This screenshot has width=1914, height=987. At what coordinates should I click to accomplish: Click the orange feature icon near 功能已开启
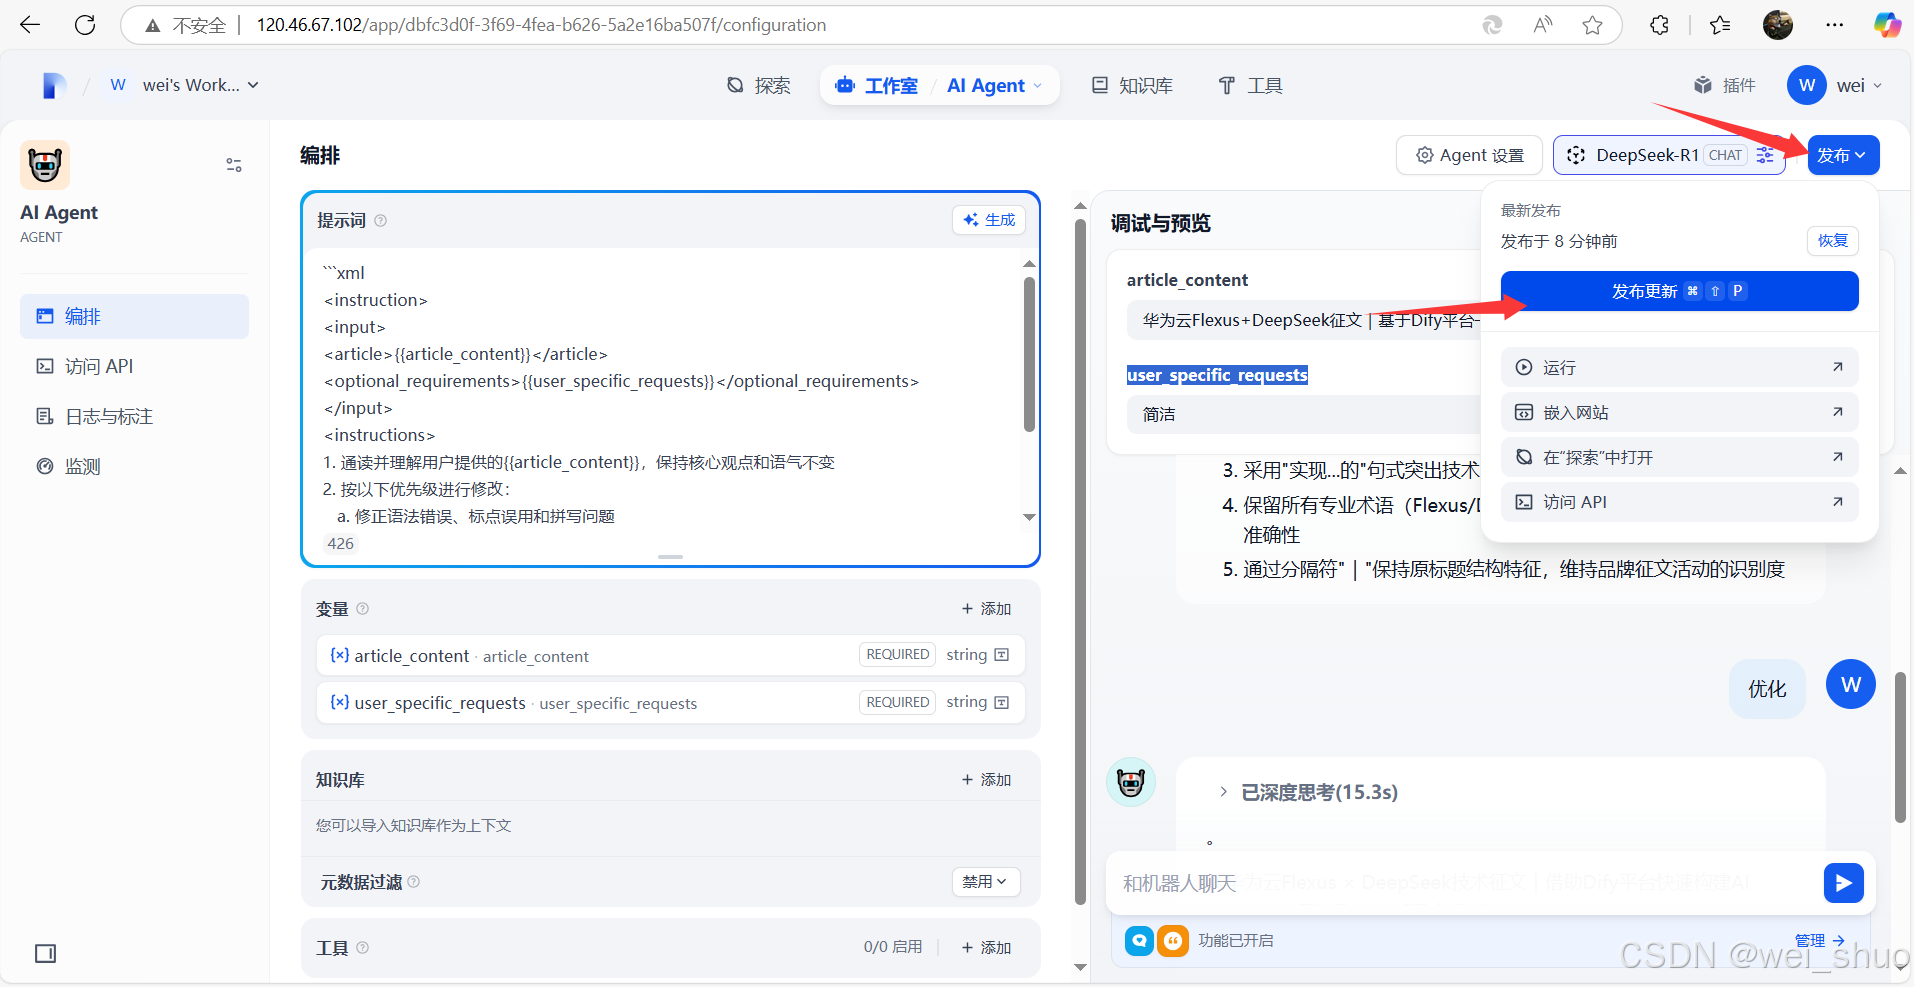click(x=1173, y=941)
